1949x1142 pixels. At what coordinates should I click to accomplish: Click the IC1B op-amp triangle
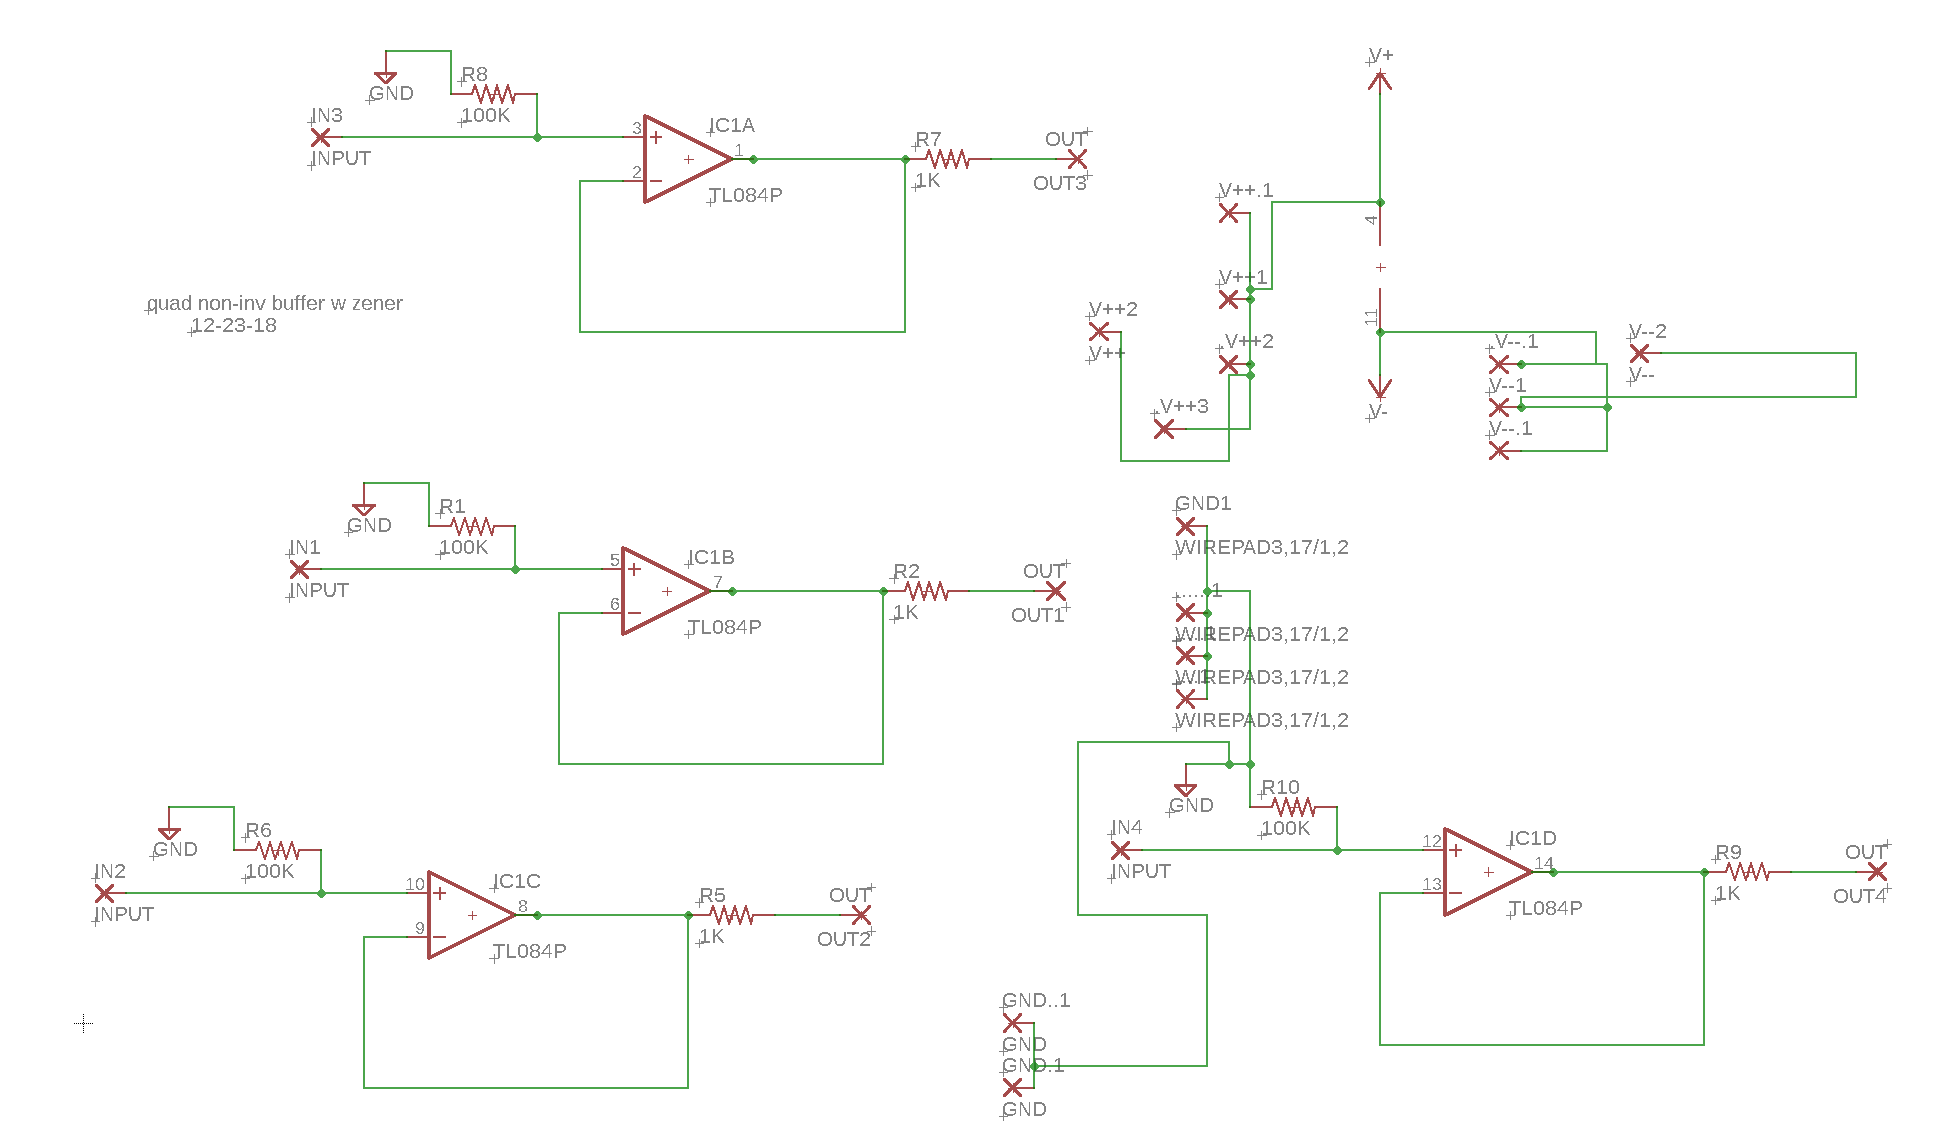click(663, 591)
